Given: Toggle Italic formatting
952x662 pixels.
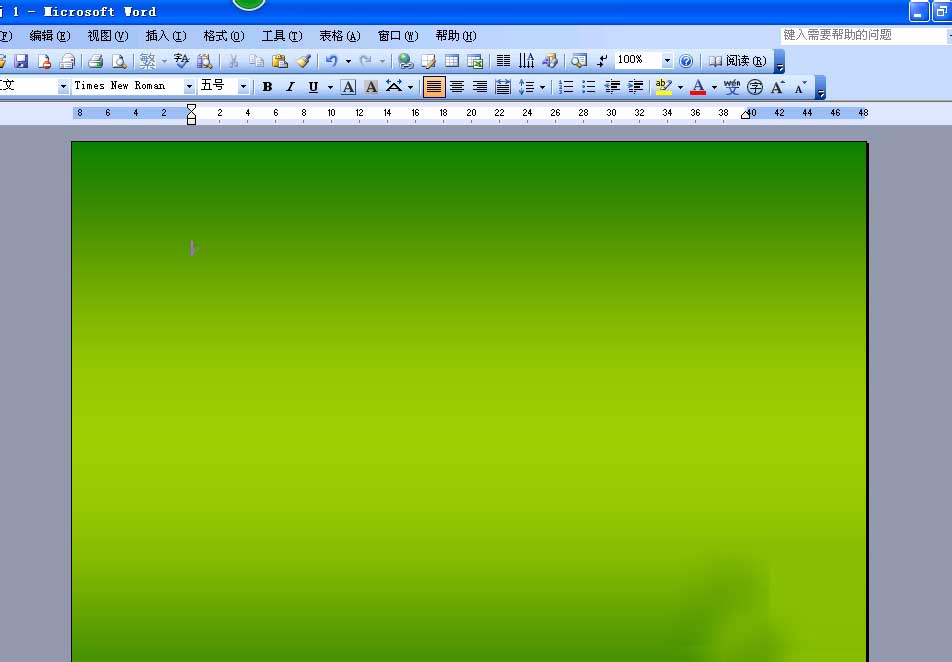Looking at the screenshot, I should pyautogui.click(x=290, y=87).
